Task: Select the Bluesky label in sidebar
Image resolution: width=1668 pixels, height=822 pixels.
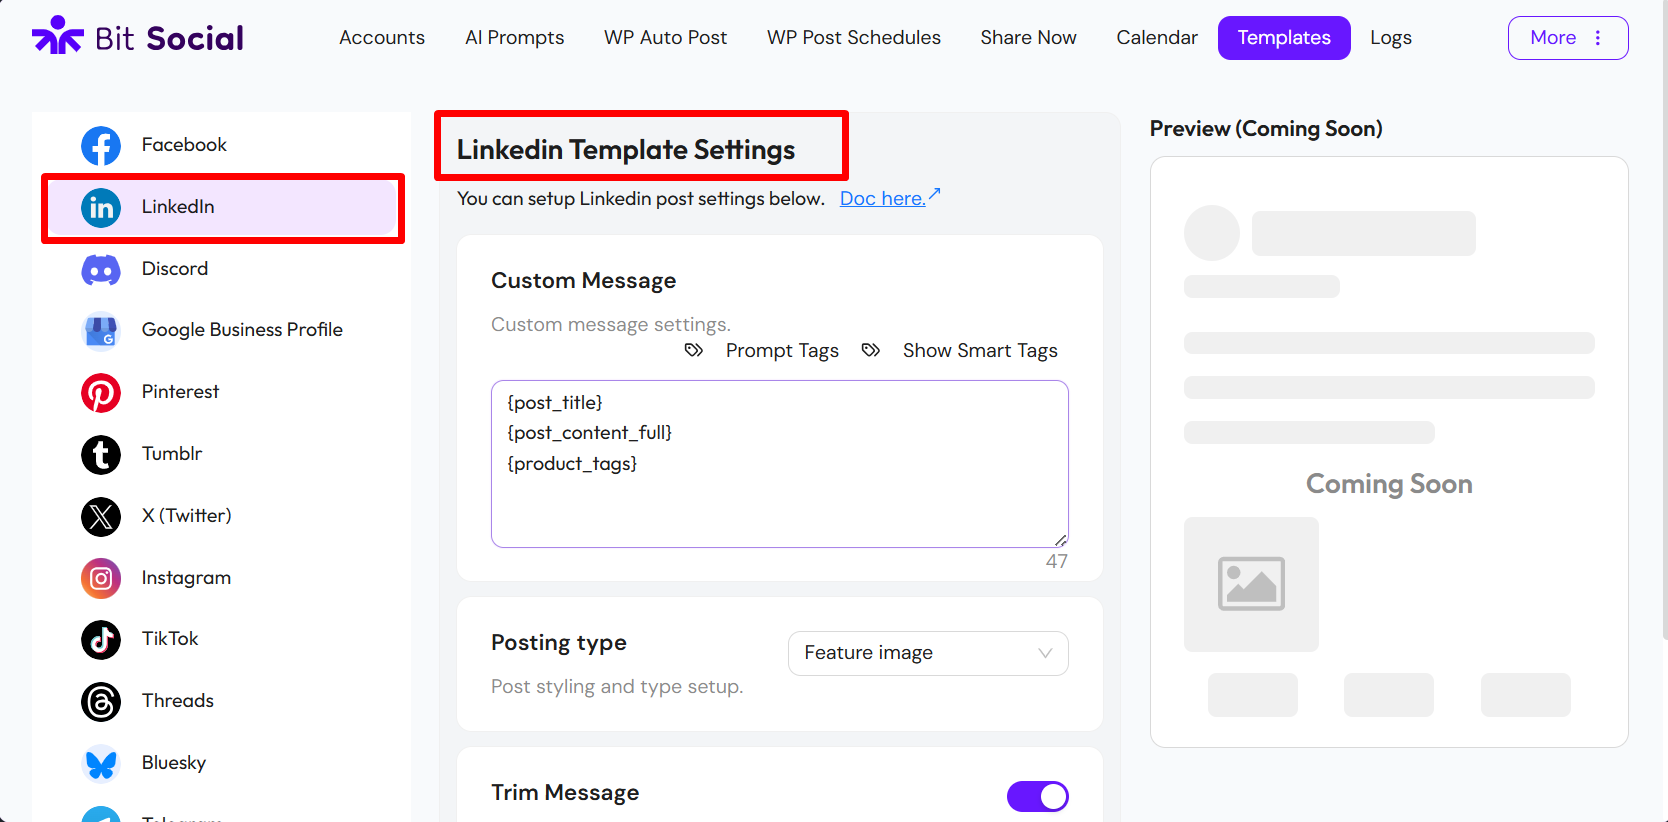Action: (x=174, y=763)
